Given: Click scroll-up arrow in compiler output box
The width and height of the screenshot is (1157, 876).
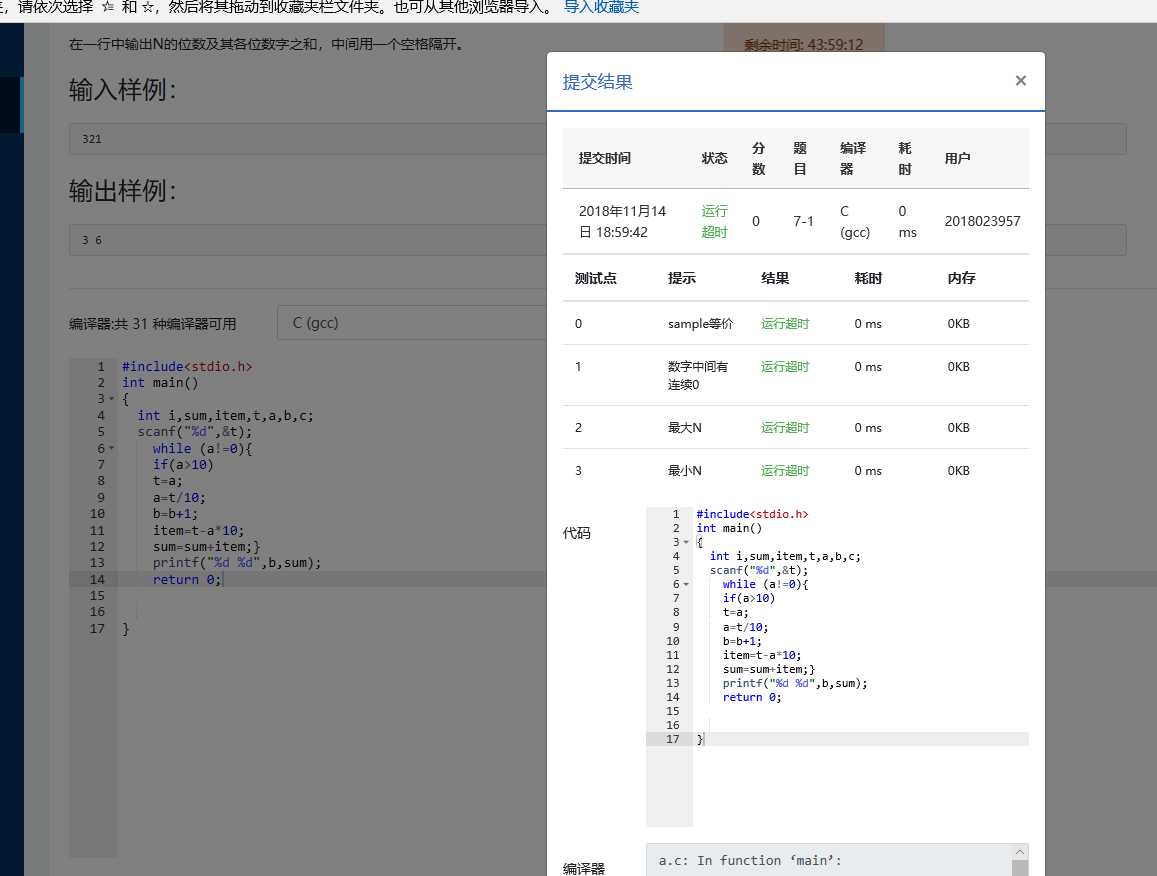Looking at the screenshot, I should (1020, 852).
